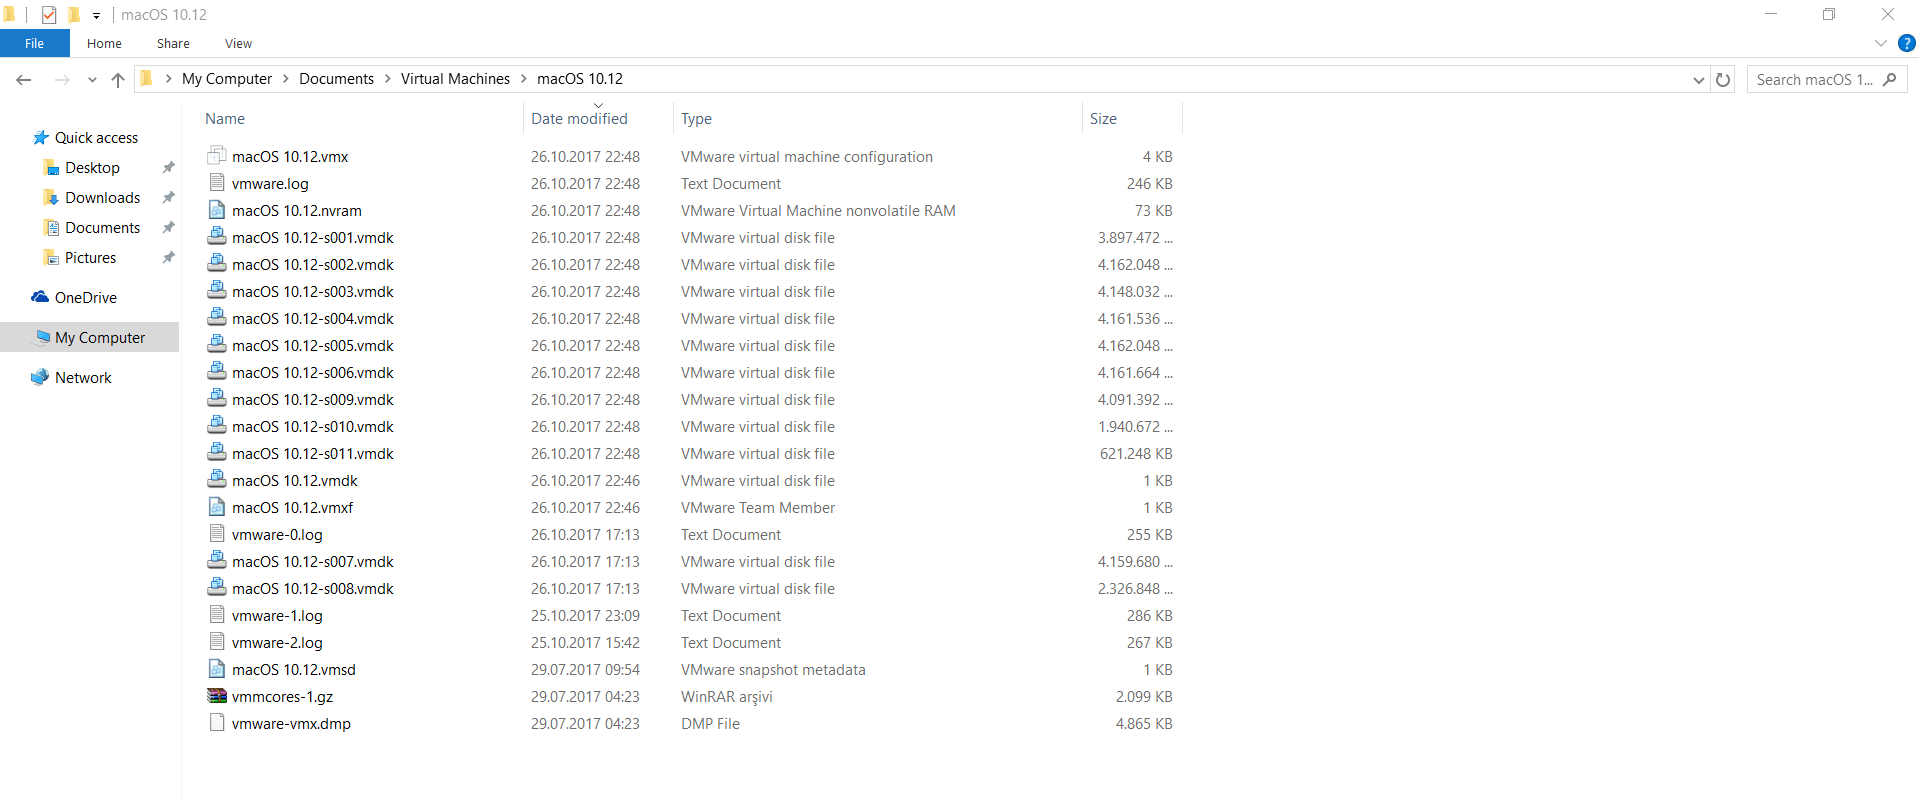Select OneDrive in the navigation pane
This screenshot has width=1919, height=804.
click(85, 298)
